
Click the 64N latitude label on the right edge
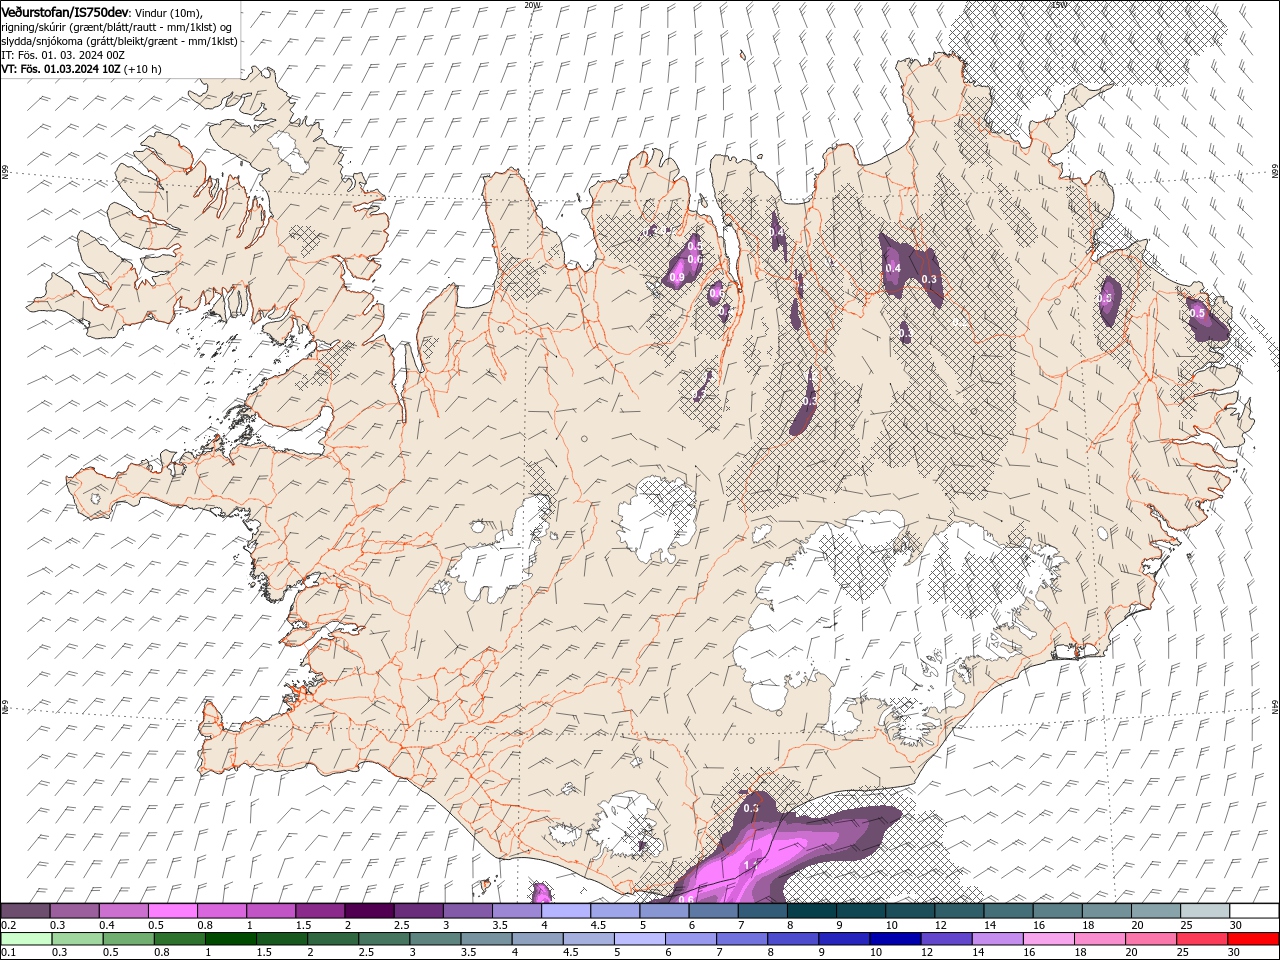[1275, 706]
